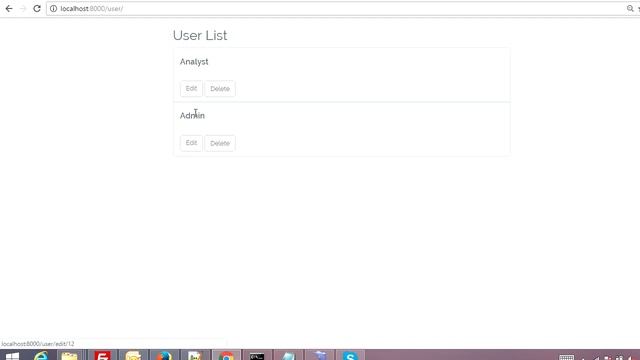Open the red FileZilla taskbar icon
This screenshot has height=360, width=640.
pyautogui.click(x=102, y=356)
